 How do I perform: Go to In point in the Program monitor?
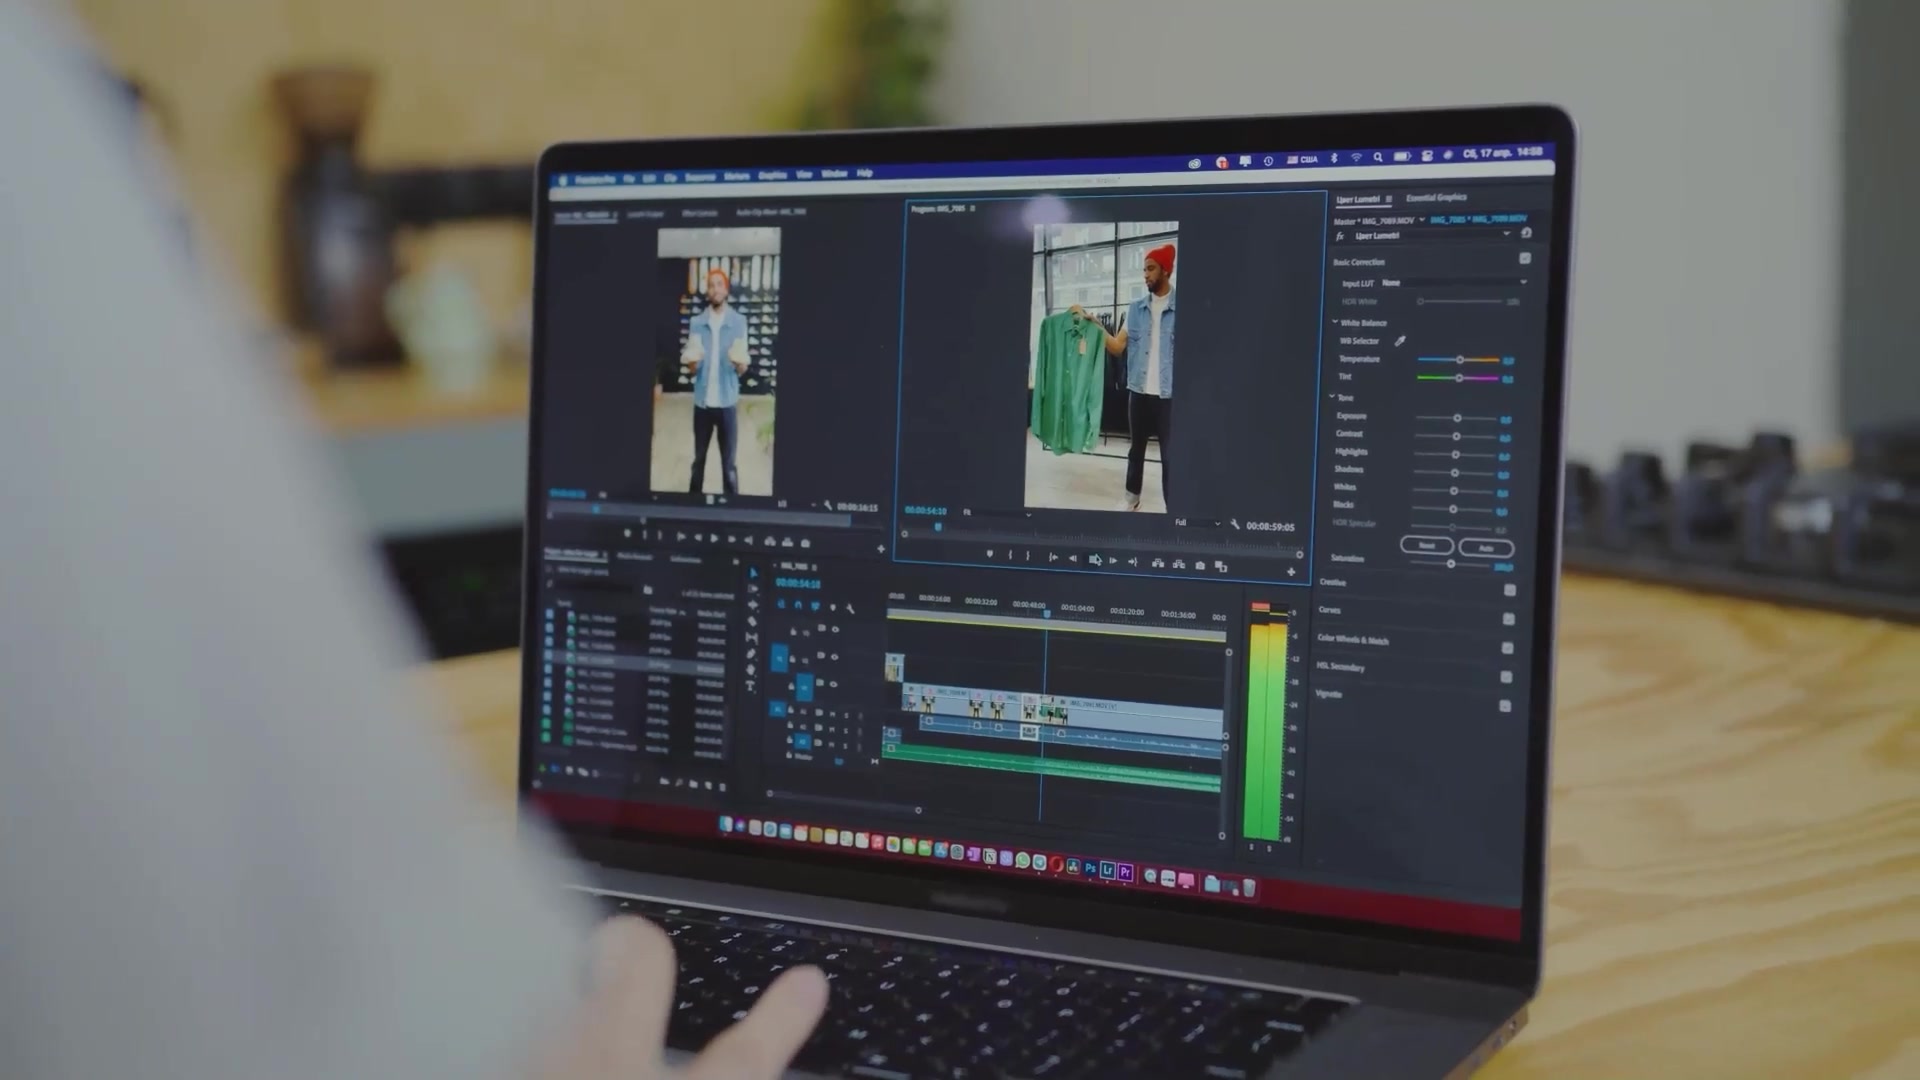click(1053, 557)
